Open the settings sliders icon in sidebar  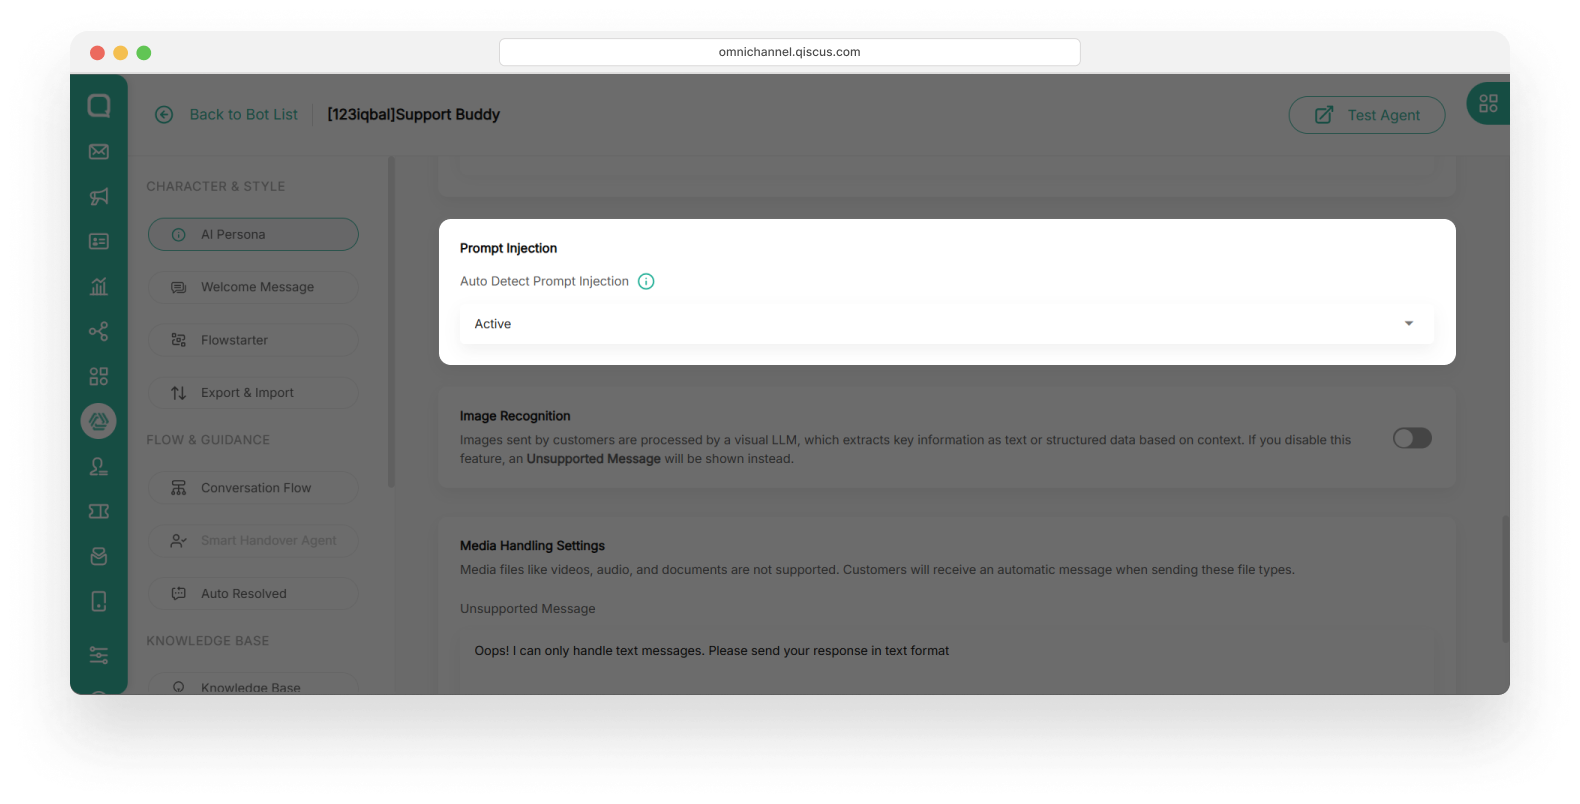coord(99,656)
